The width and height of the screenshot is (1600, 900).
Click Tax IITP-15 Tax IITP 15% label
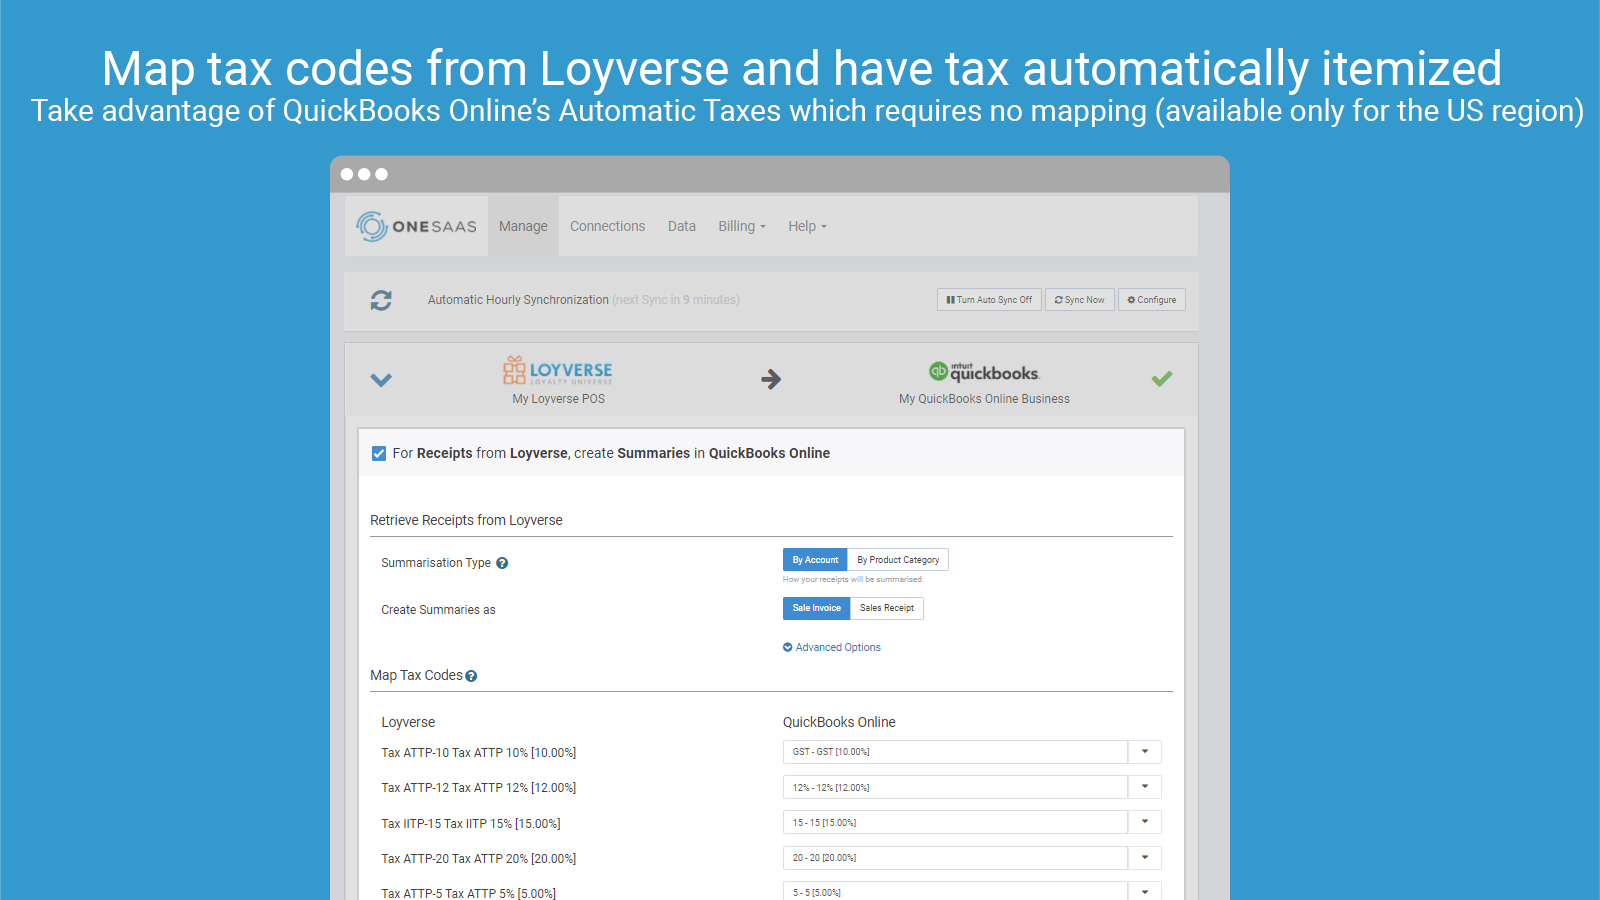point(470,824)
